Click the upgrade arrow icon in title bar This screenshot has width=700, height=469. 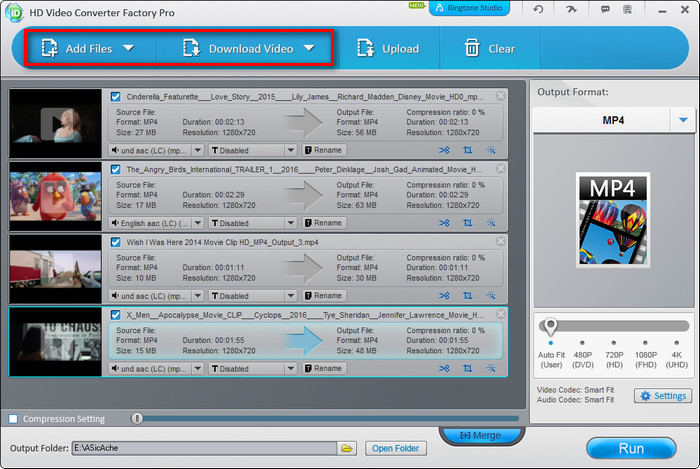coord(571,9)
